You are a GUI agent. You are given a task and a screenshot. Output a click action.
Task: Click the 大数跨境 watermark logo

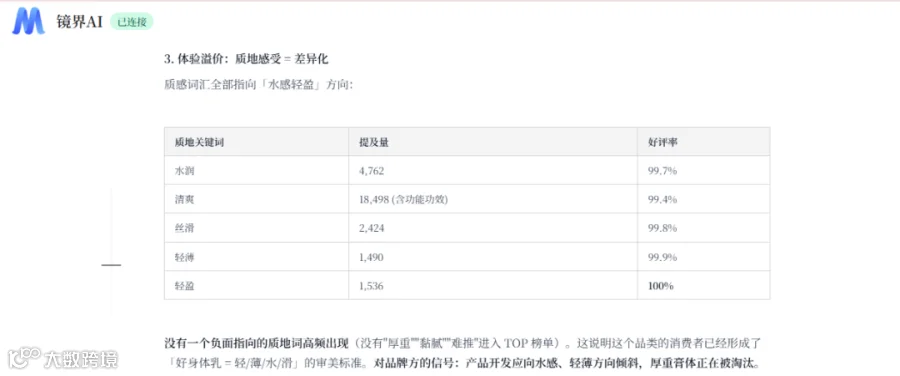[x=63, y=358]
